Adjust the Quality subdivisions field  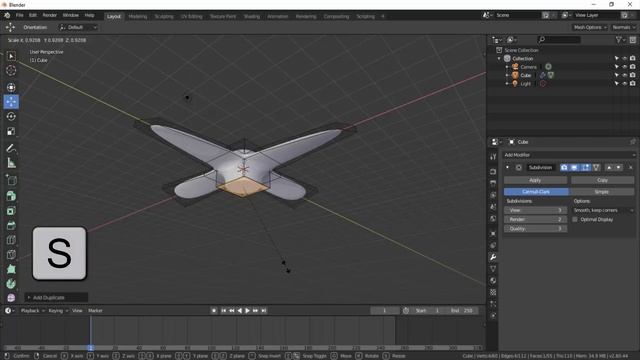click(535, 229)
